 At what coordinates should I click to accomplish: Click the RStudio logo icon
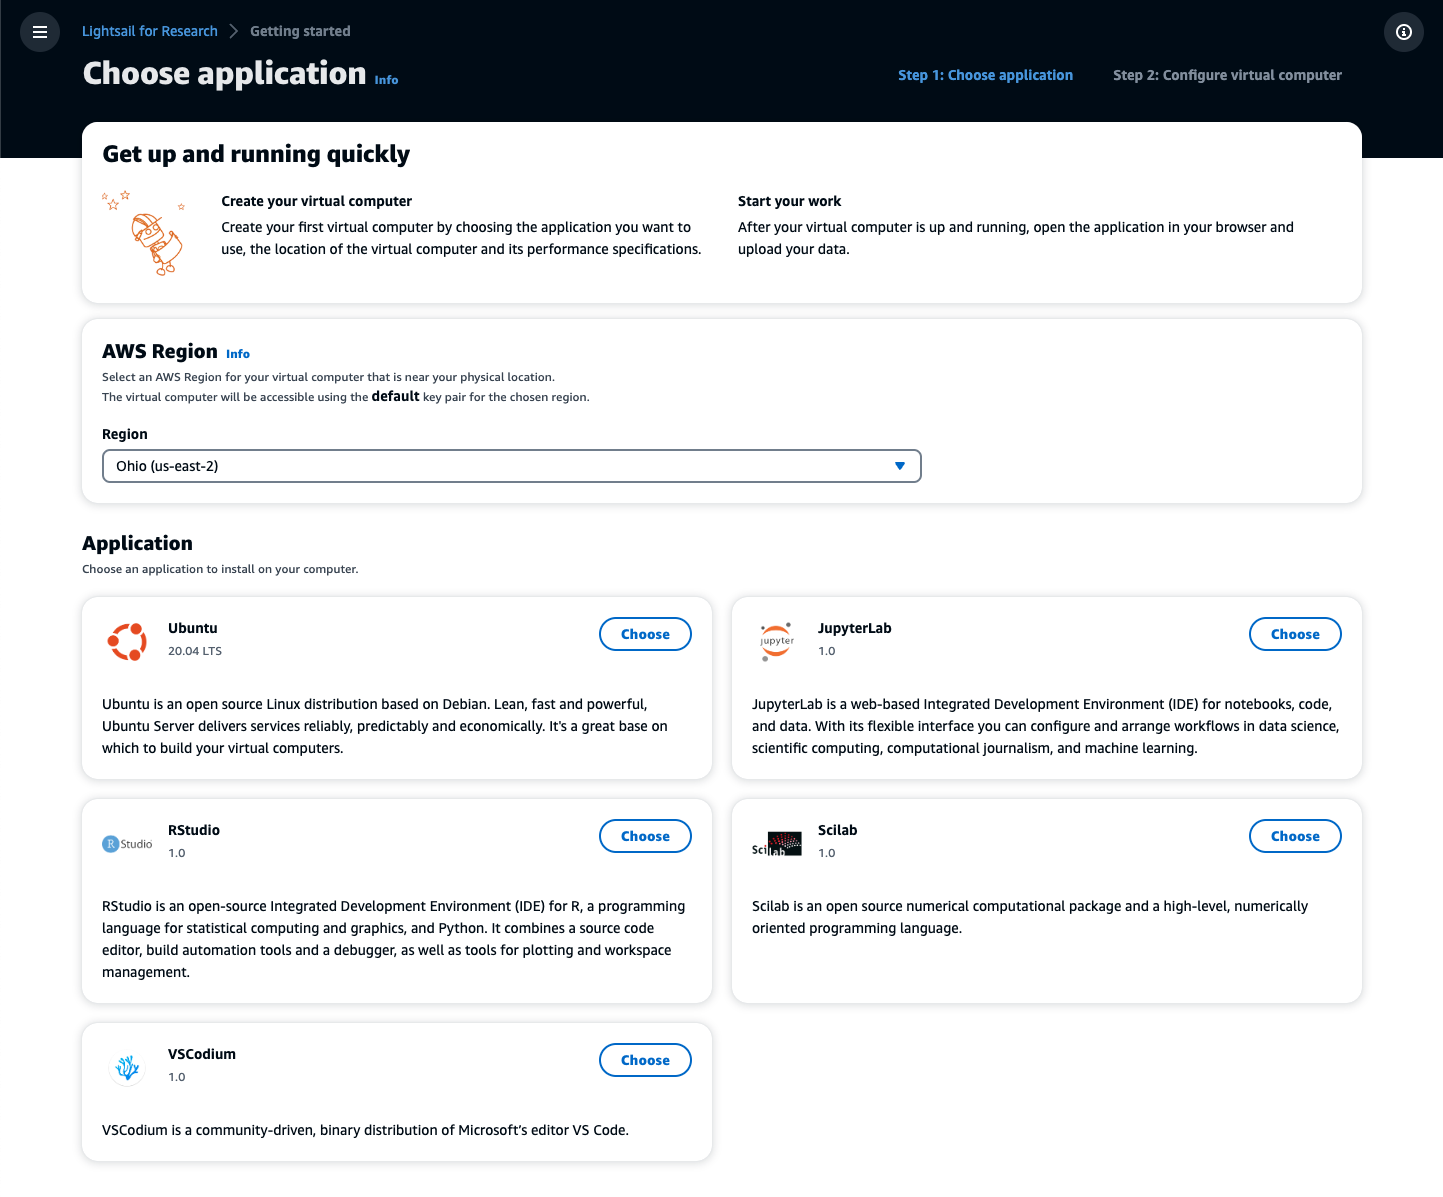(x=127, y=844)
